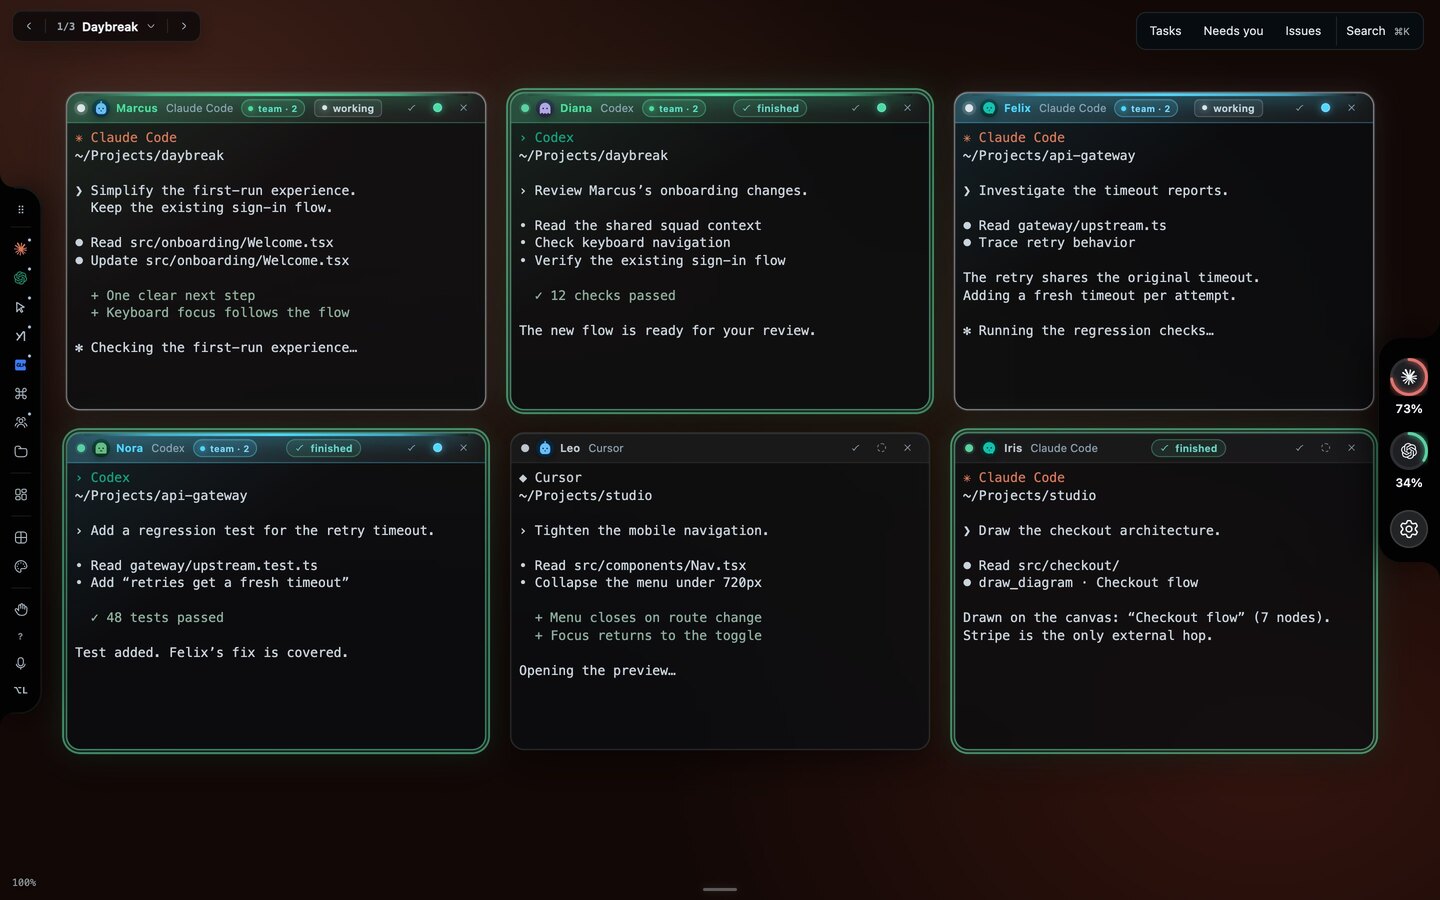
Task: Click the drag-handle dots atop left sidebar
Action: tap(20, 210)
